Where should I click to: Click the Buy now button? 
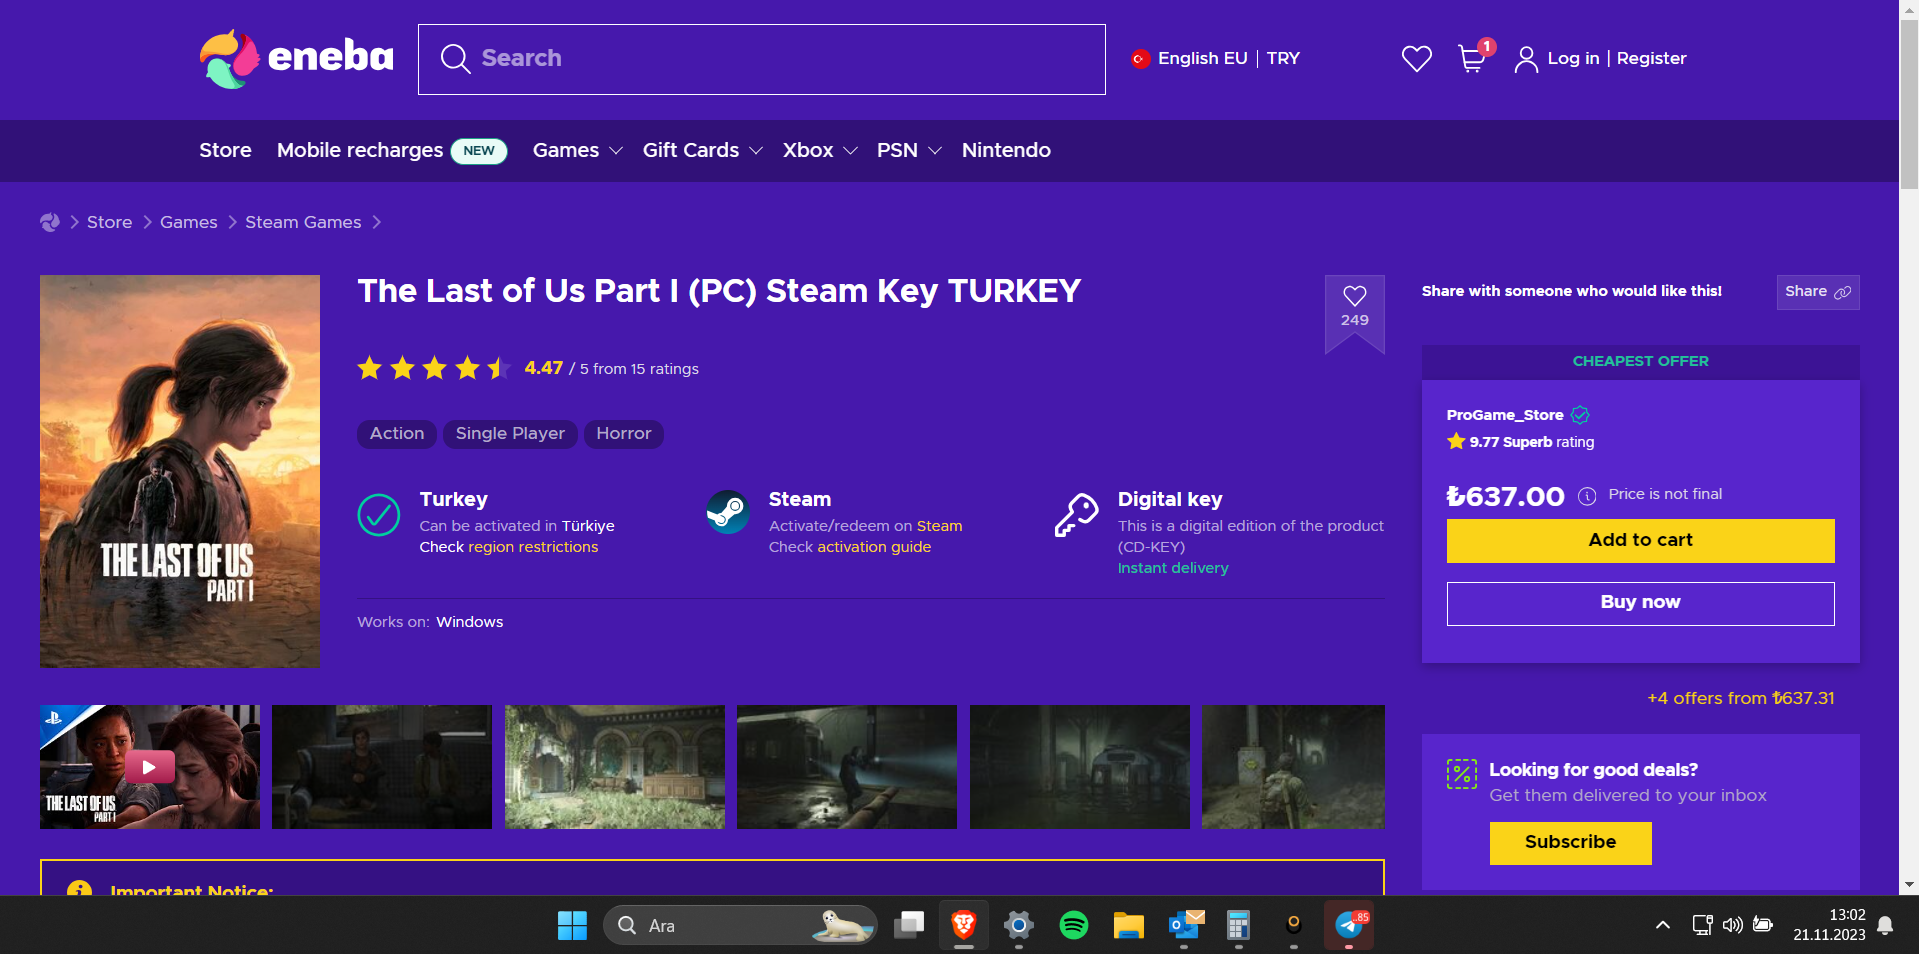[1640, 603]
